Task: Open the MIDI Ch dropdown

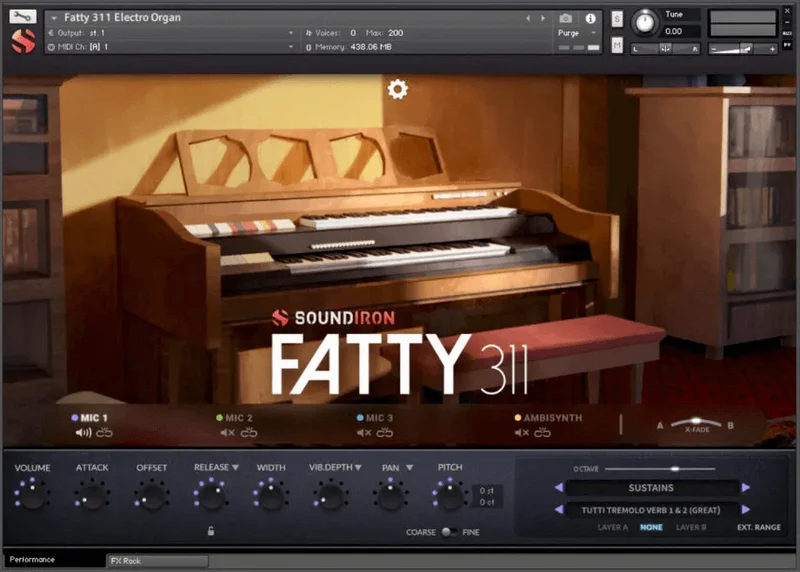Action: (x=291, y=46)
